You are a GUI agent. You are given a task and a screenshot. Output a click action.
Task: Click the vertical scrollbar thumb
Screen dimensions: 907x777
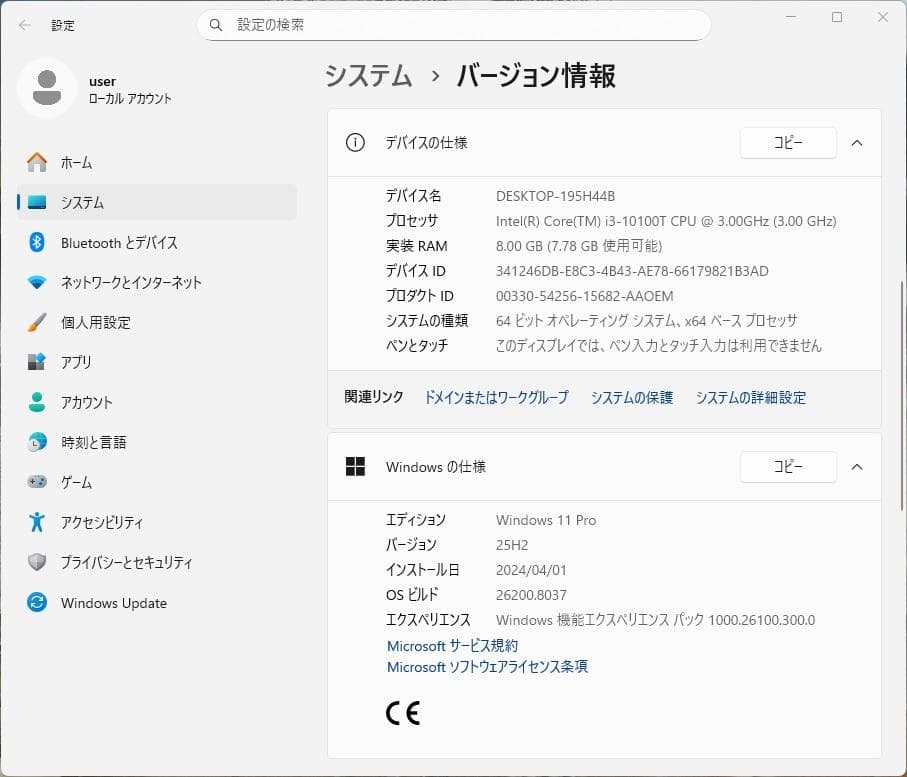pos(902,396)
